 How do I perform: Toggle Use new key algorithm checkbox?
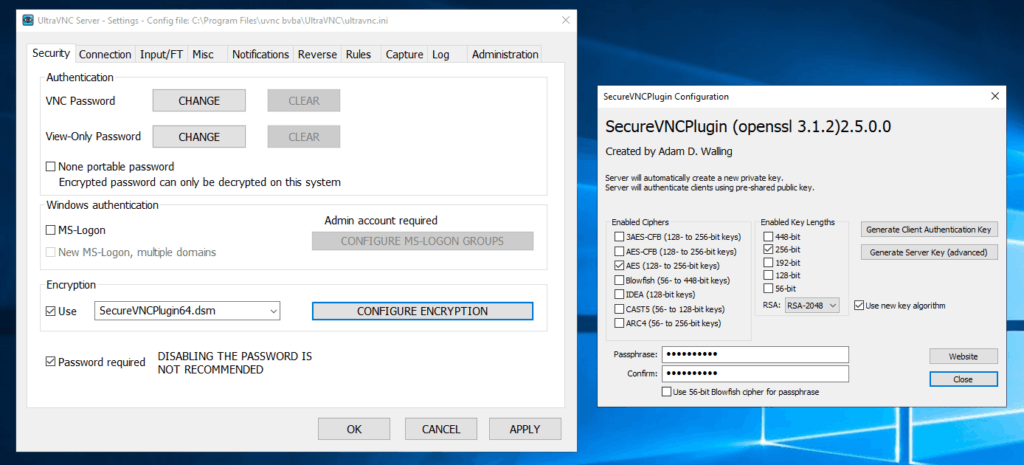point(859,305)
